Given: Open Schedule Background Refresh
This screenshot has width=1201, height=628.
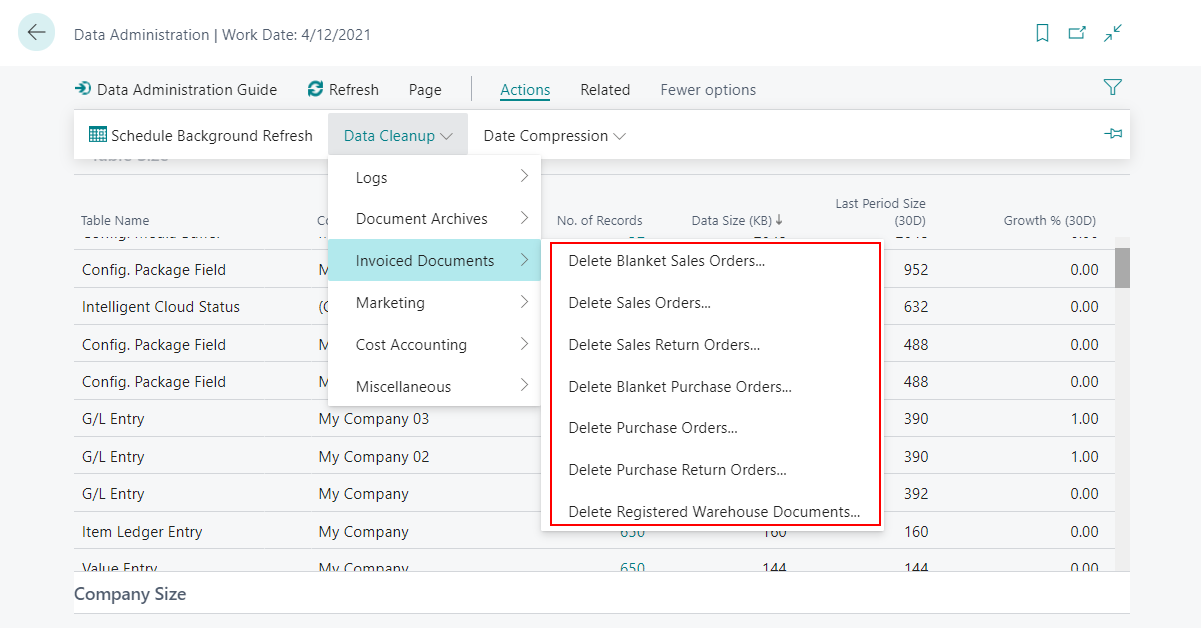Looking at the screenshot, I should click(200, 134).
